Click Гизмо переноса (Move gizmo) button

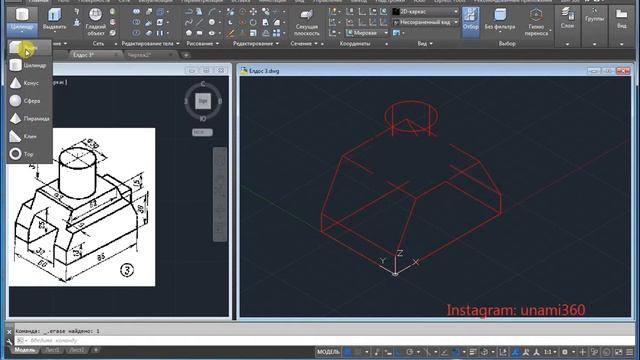(x=536, y=23)
